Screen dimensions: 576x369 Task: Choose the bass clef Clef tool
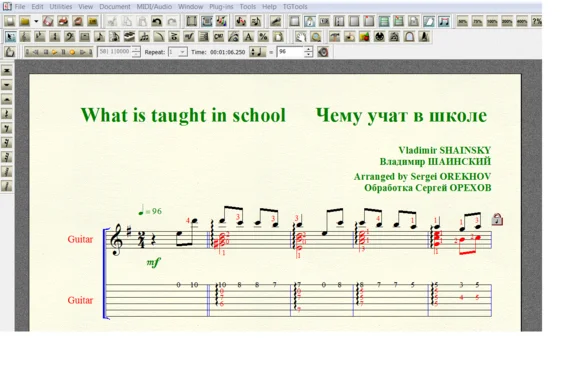[70, 36]
